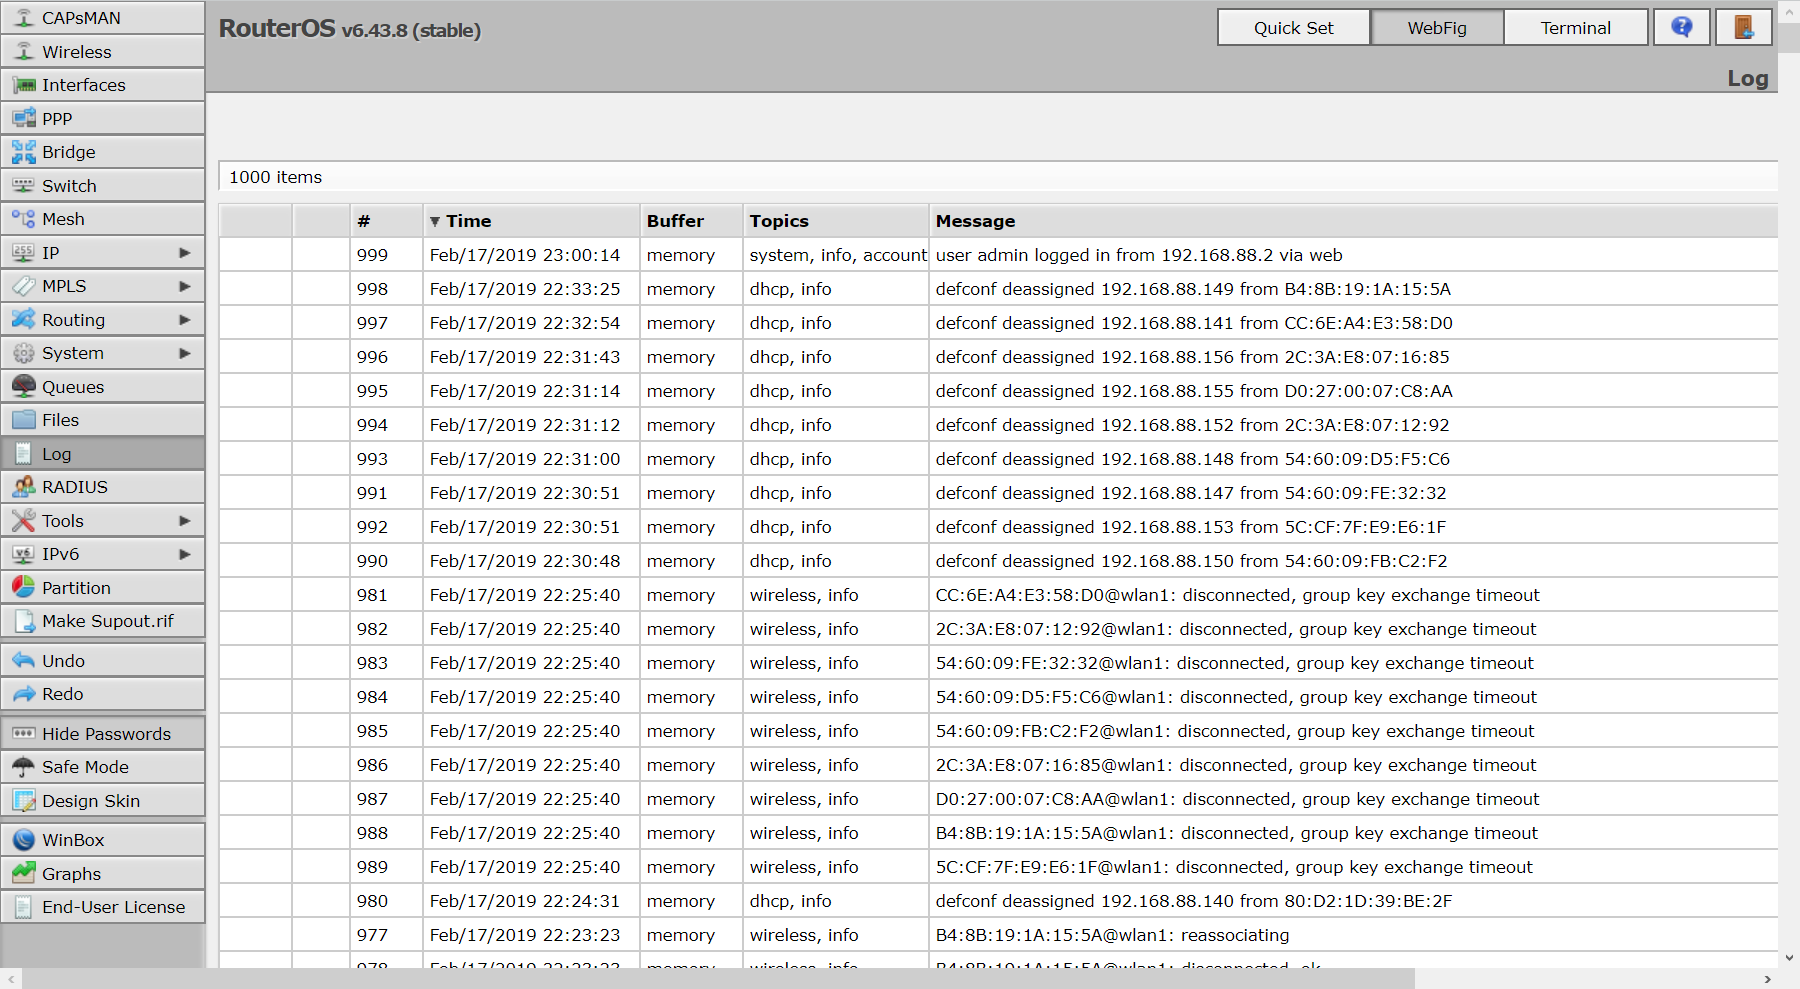
Task: Click message for log entry 980
Action: pos(1194,901)
